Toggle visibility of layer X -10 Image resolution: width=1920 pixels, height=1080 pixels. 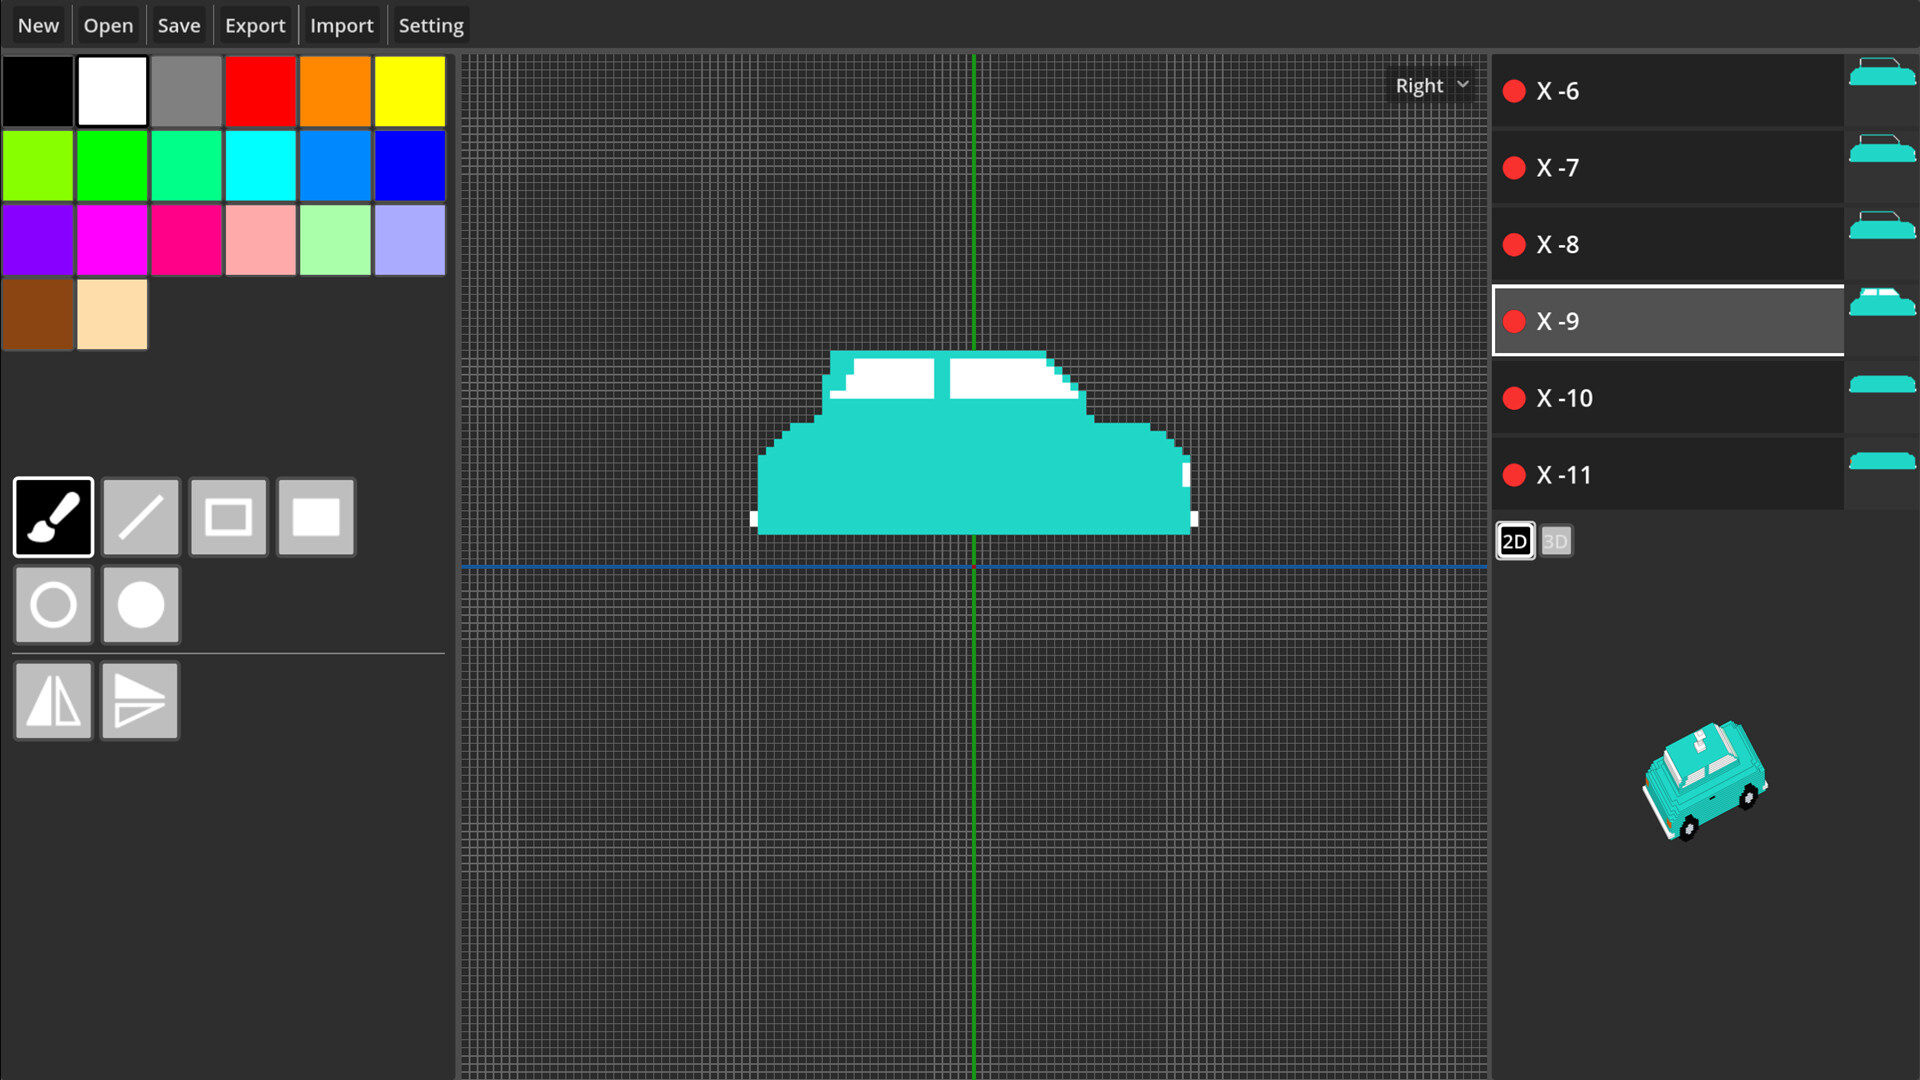(1513, 398)
